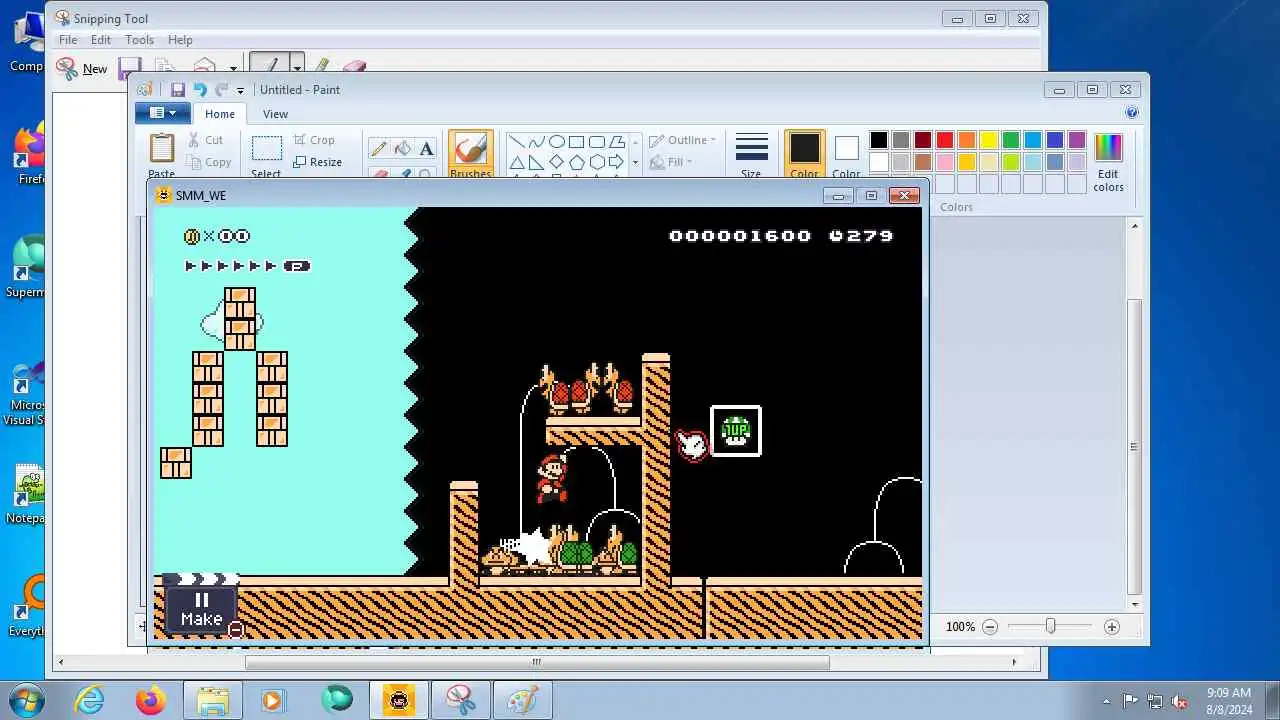Click the volume icon in system tray
This screenshot has width=1280, height=720.
1180,701
